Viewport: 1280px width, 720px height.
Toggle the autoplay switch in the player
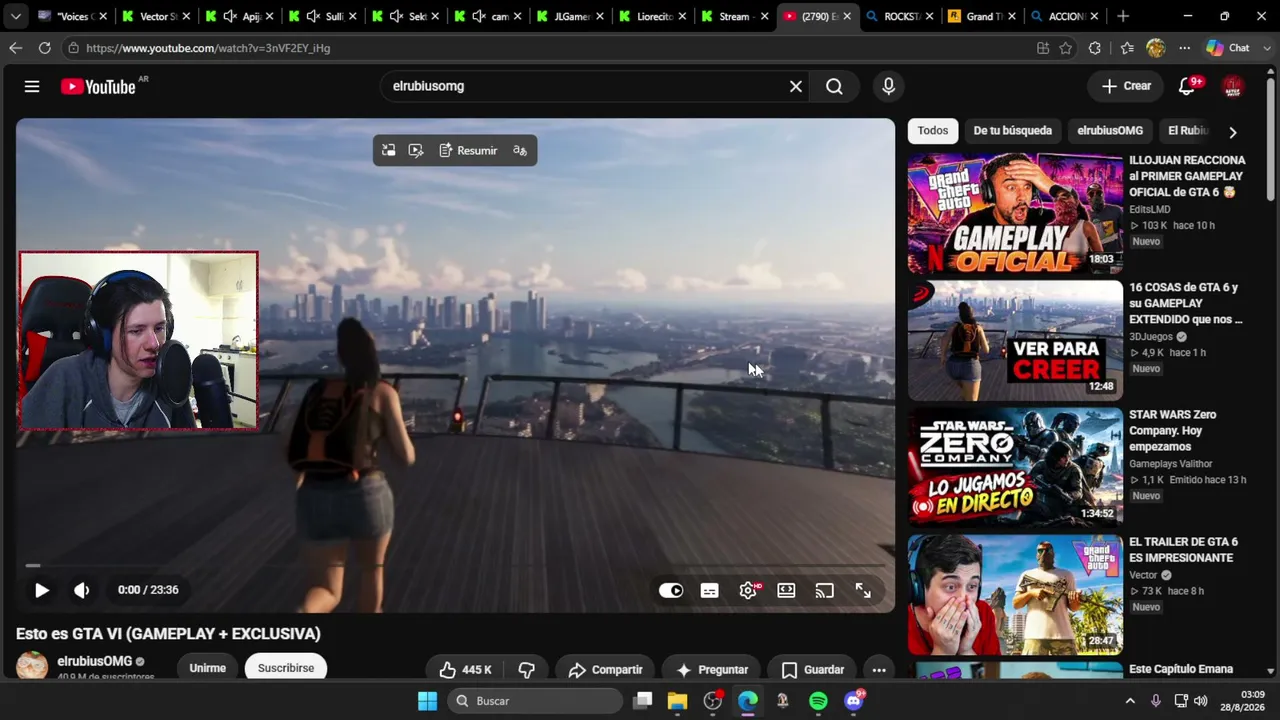tap(671, 591)
